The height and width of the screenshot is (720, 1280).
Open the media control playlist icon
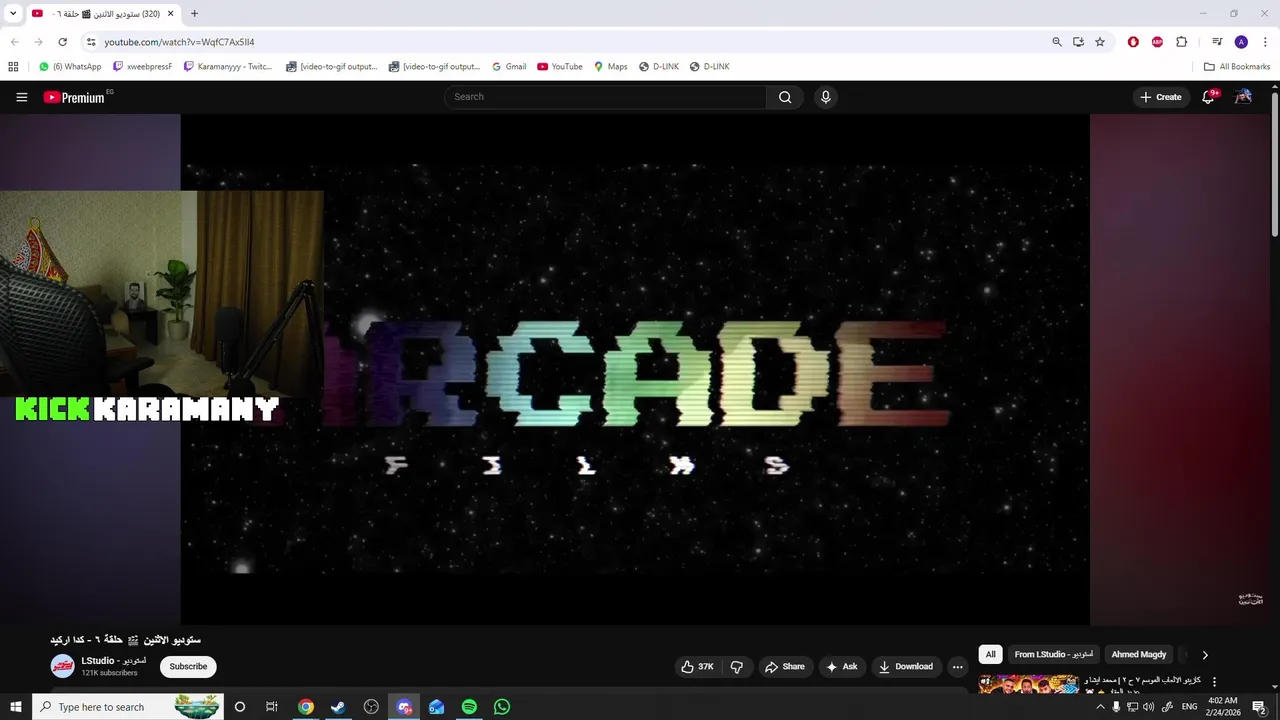point(1217,42)
